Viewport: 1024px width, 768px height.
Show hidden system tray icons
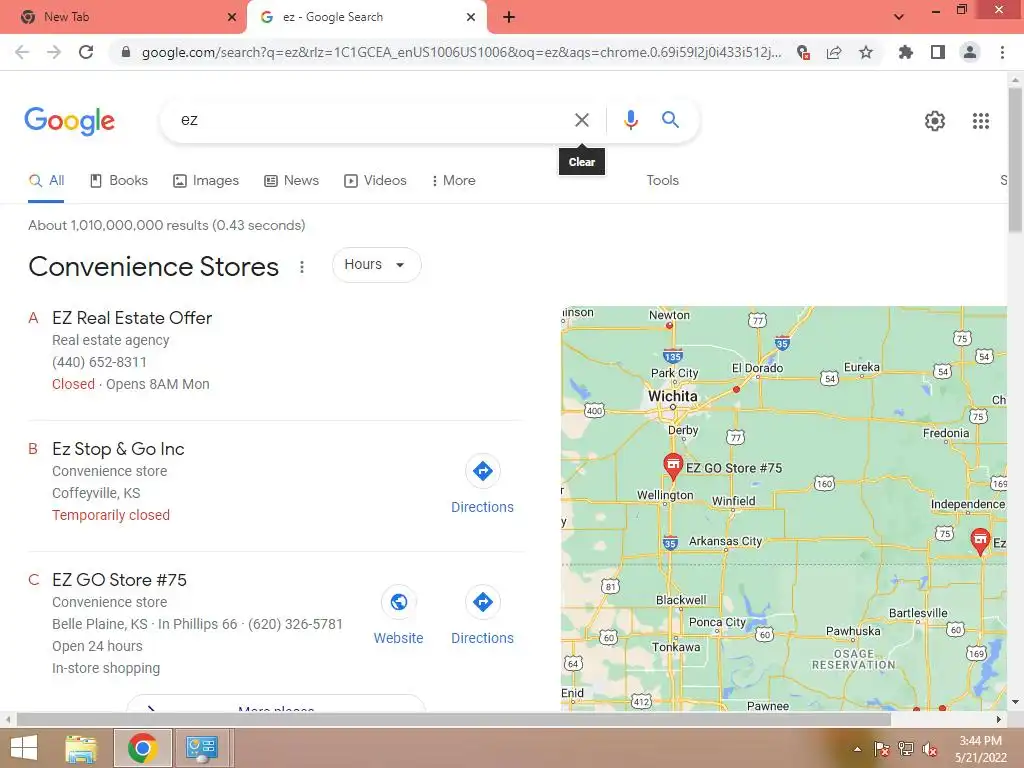857,749
